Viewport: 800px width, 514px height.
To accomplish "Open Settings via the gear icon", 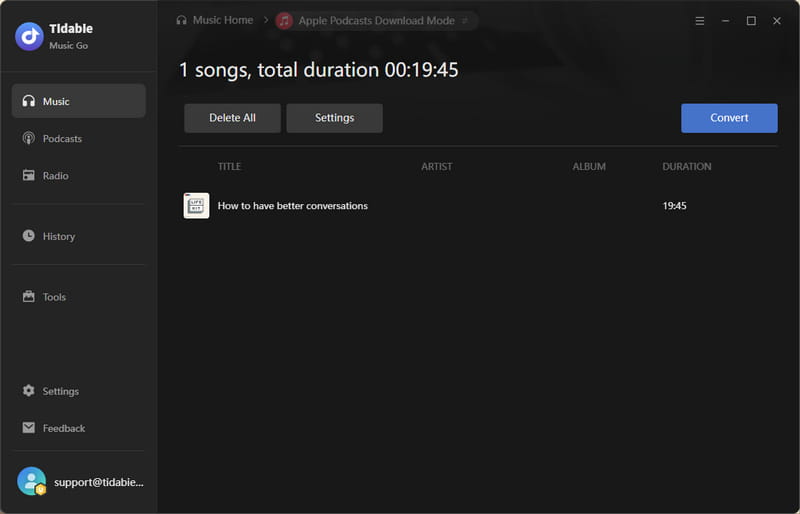I will pos(29,390).
